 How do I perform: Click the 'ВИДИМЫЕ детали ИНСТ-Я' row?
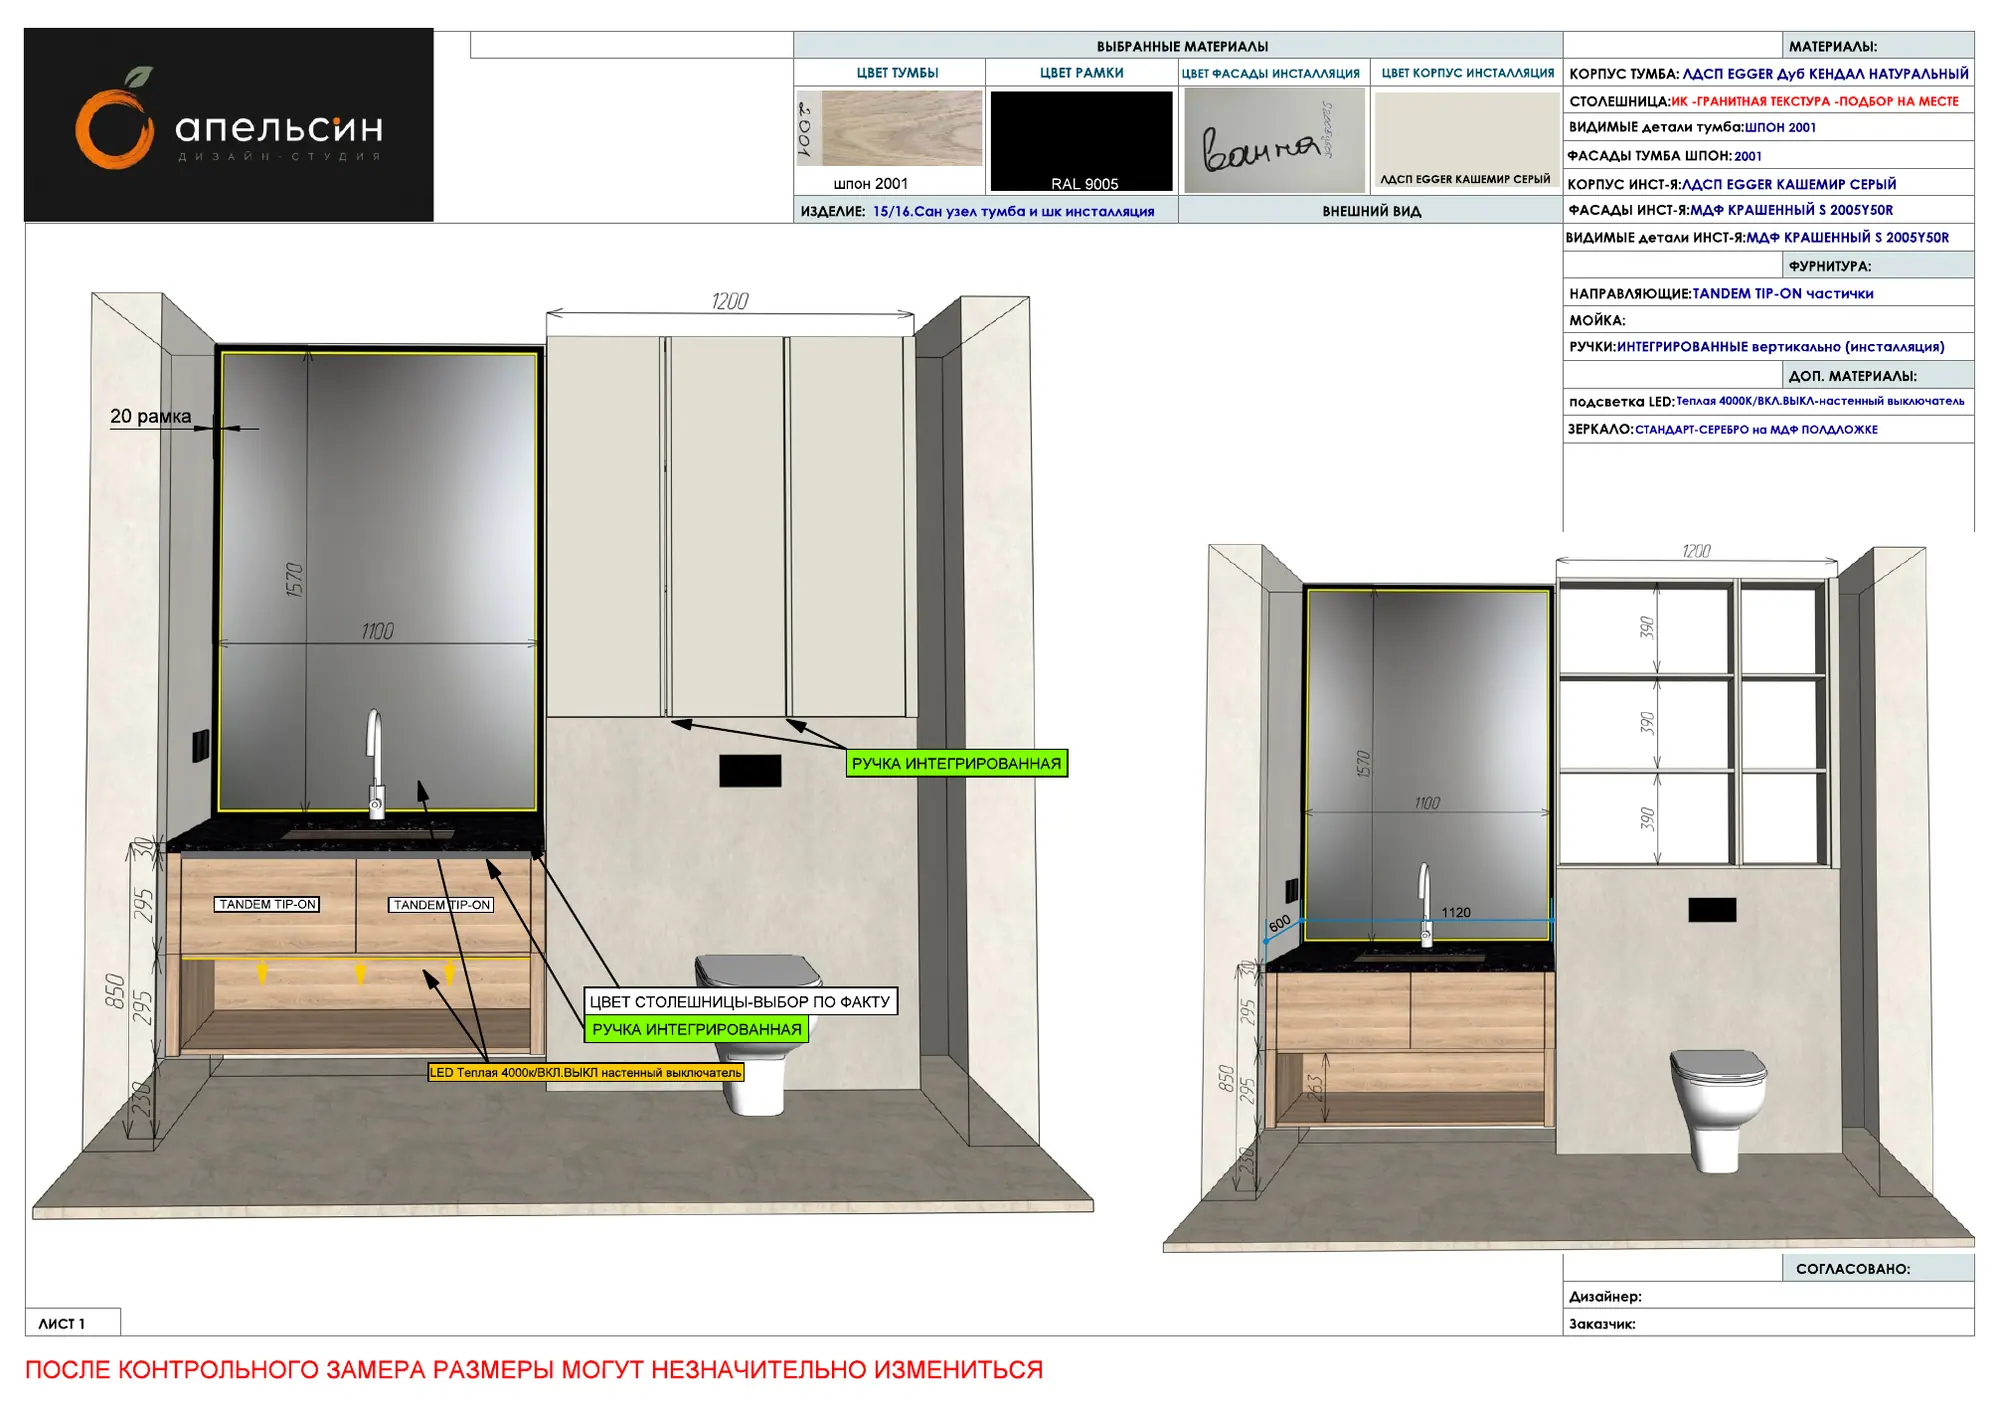coord(1768,237)
